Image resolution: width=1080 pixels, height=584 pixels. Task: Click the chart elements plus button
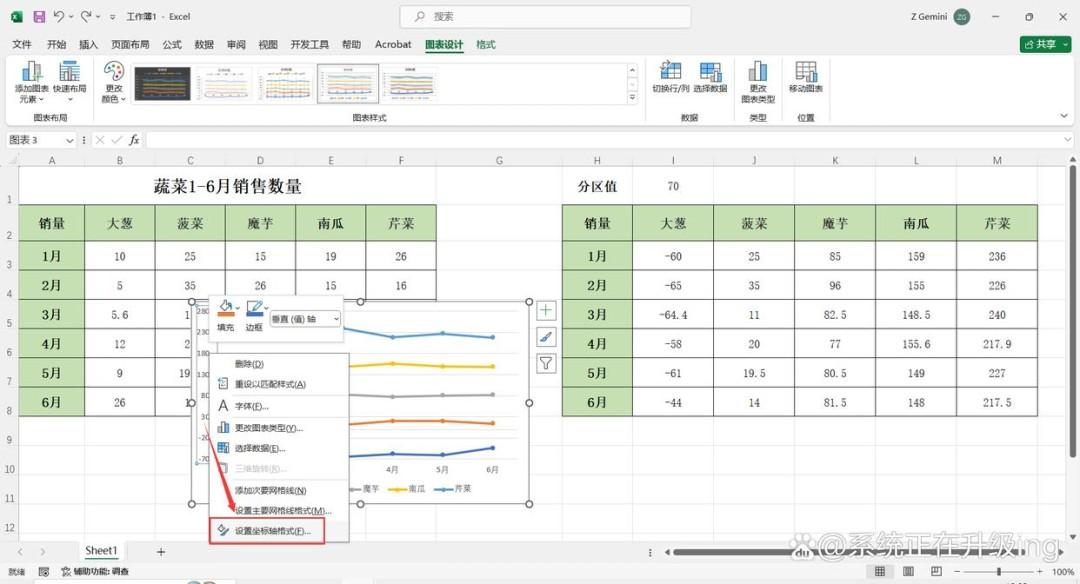tap(546, 311)
